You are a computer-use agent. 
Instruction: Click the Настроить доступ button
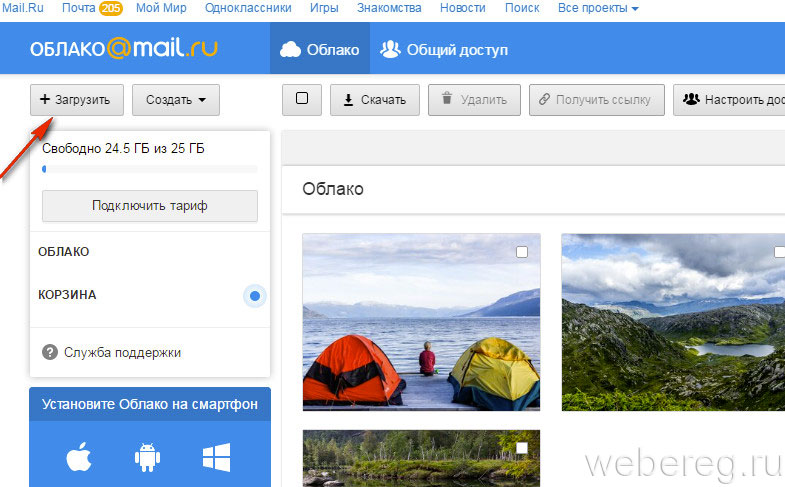pos(729,100)
